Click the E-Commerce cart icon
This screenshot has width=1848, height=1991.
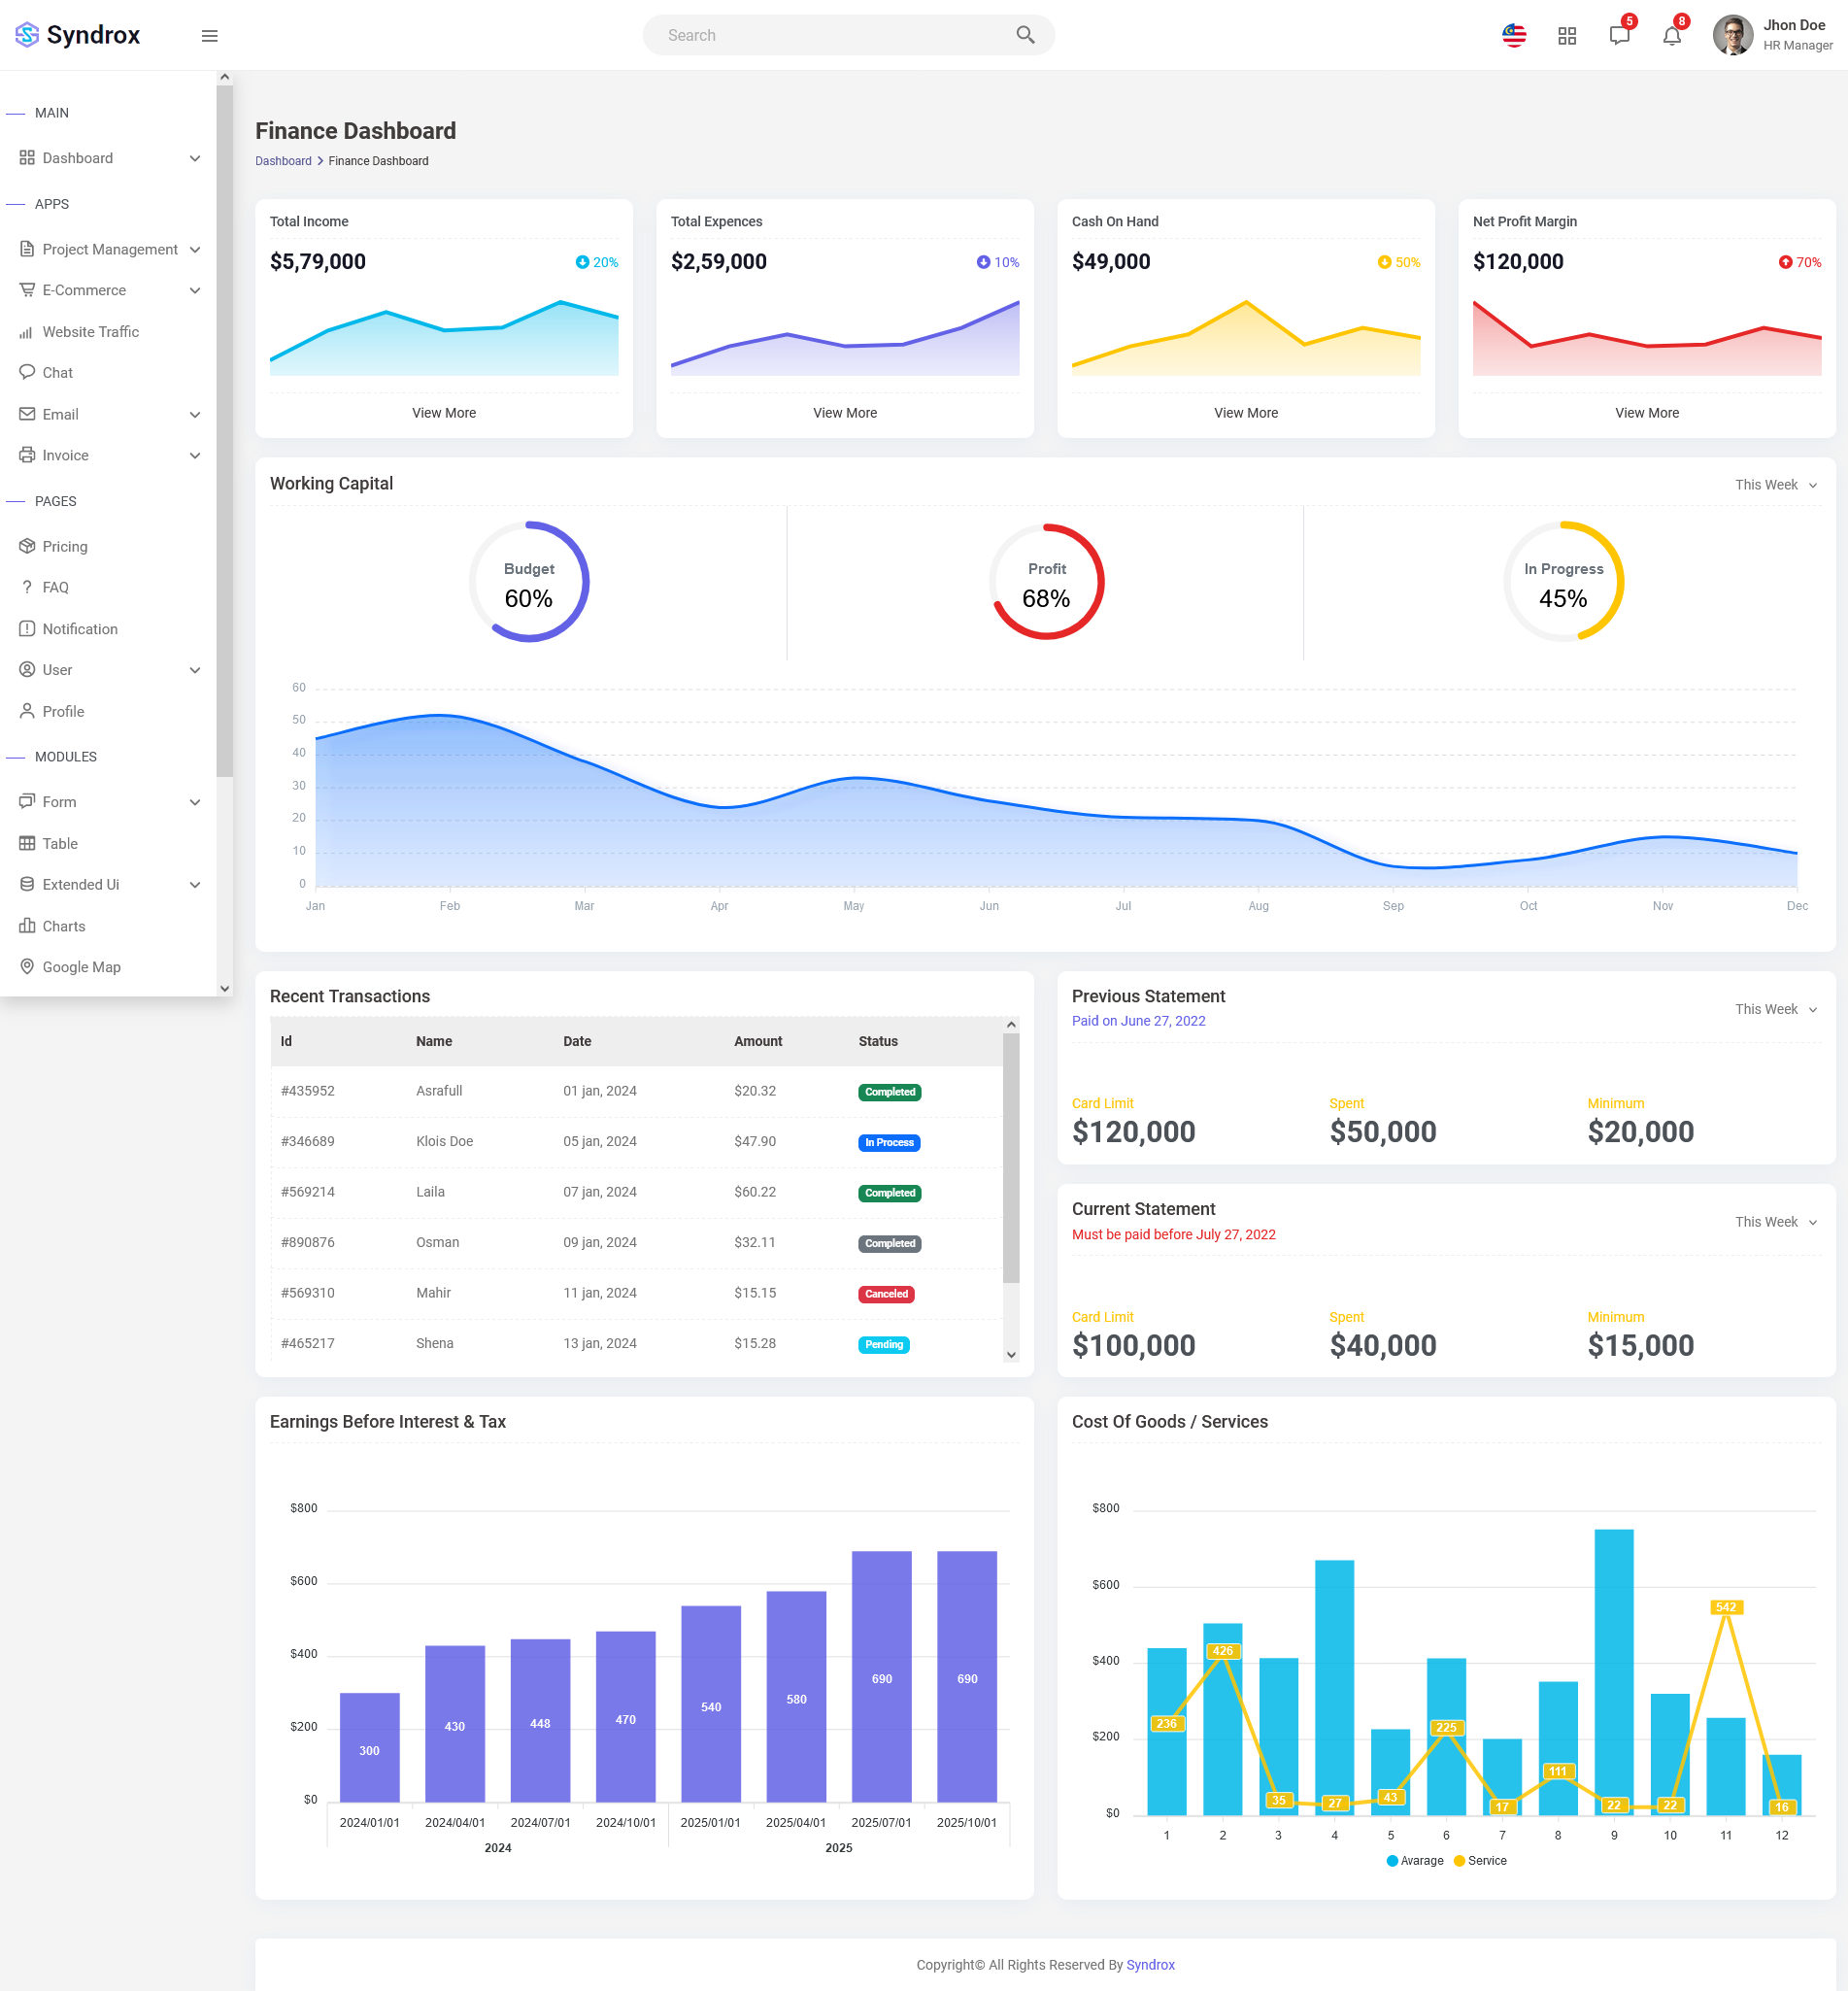click(27, 290)
